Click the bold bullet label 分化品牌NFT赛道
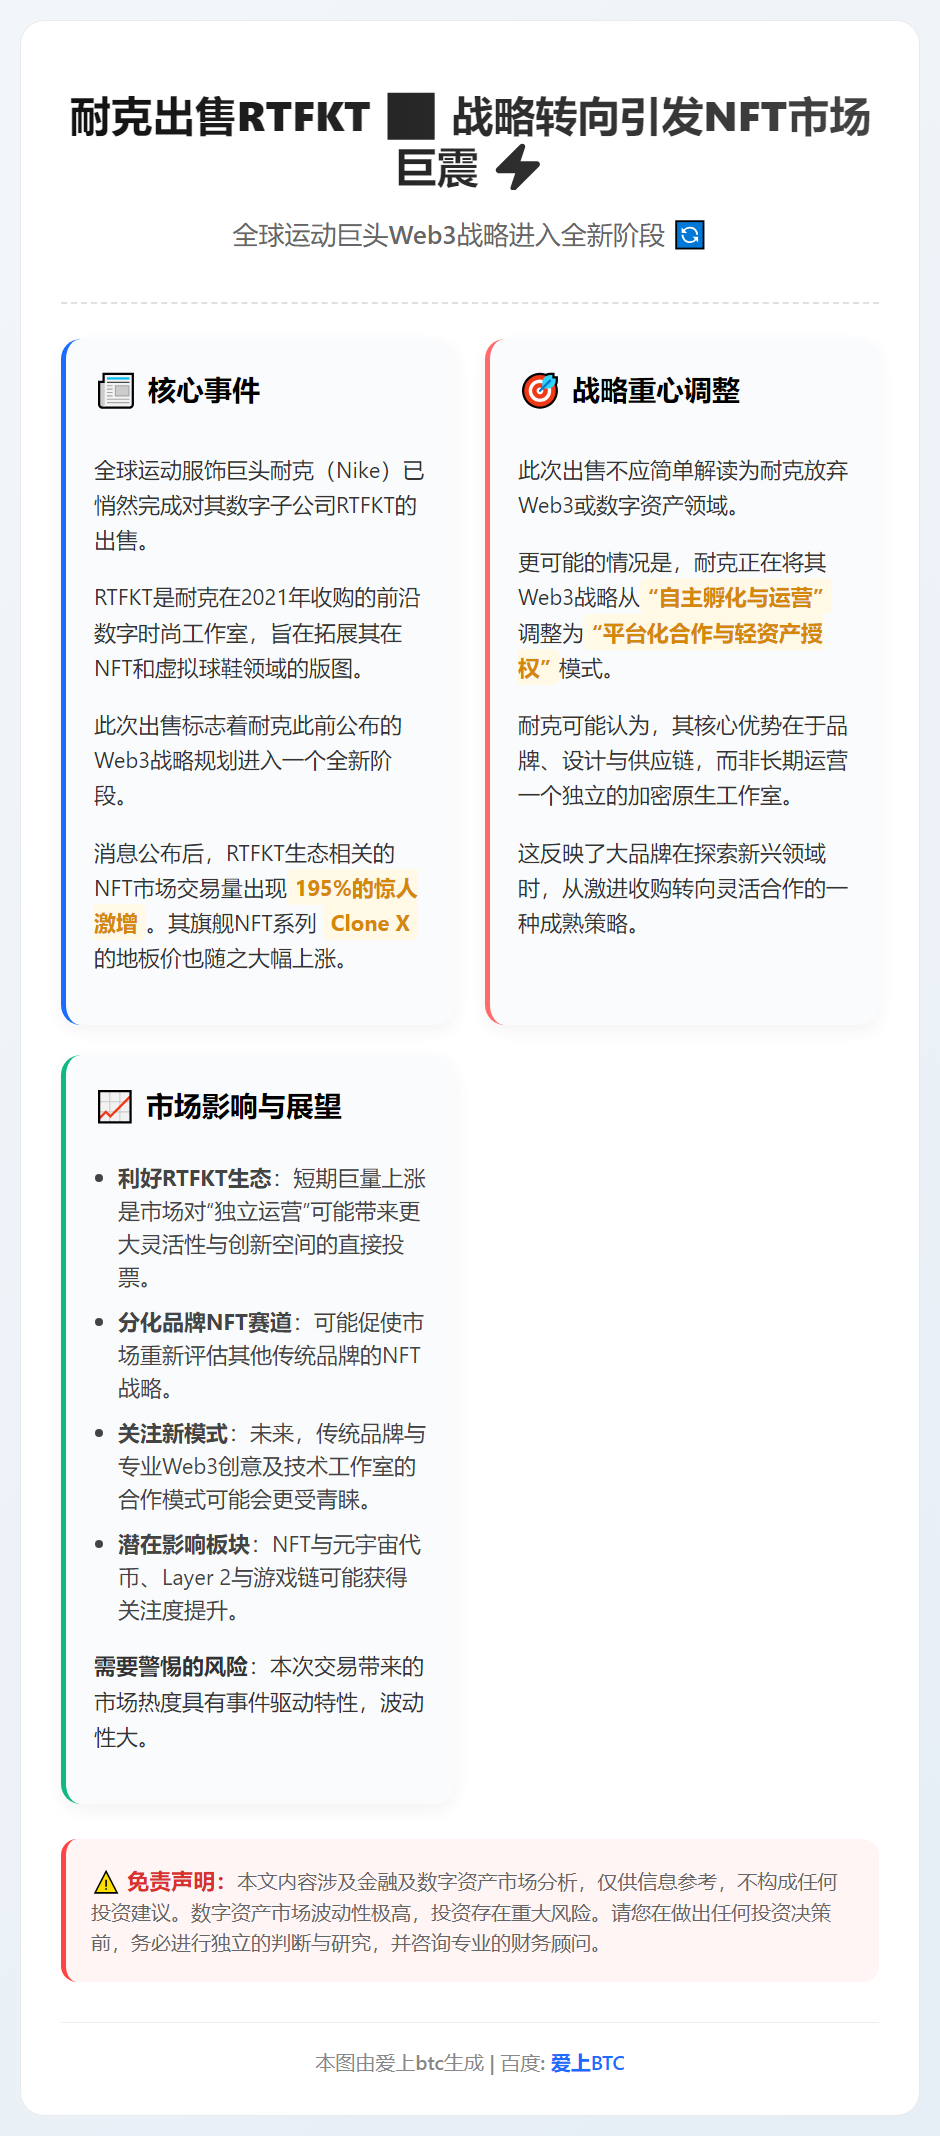Screen dimensions: 940x2136 [x=205, y=1323]
